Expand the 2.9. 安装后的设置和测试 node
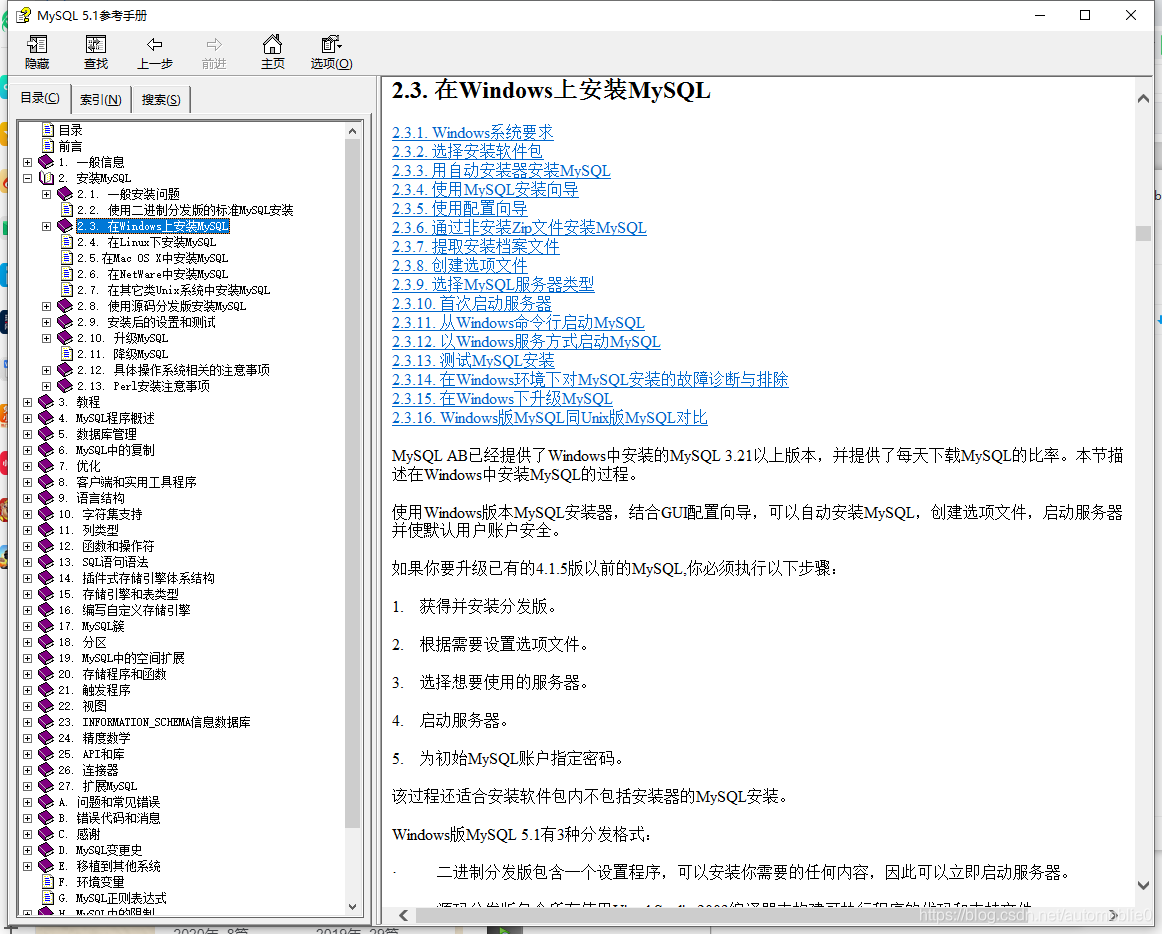Viewport: 1162px width, 934px height. coord(46,322)
